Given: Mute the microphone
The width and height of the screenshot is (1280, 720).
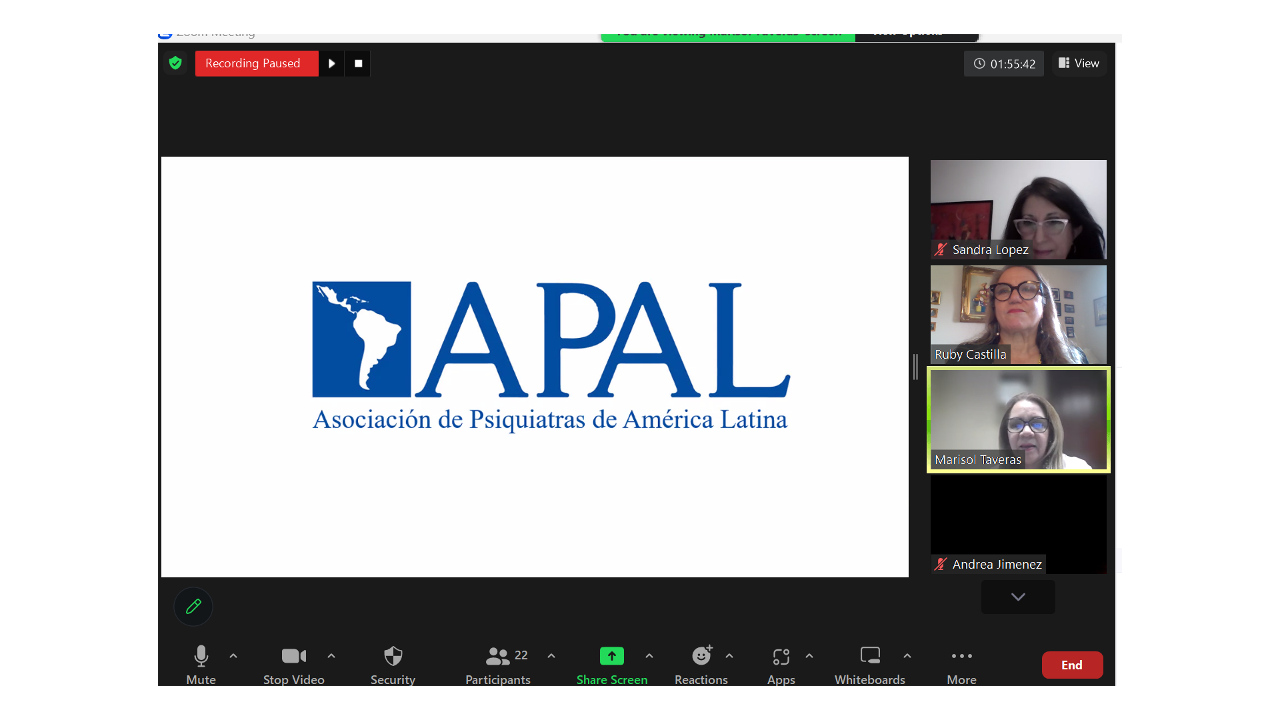Looking at the screenshot, I should (201, 665).
